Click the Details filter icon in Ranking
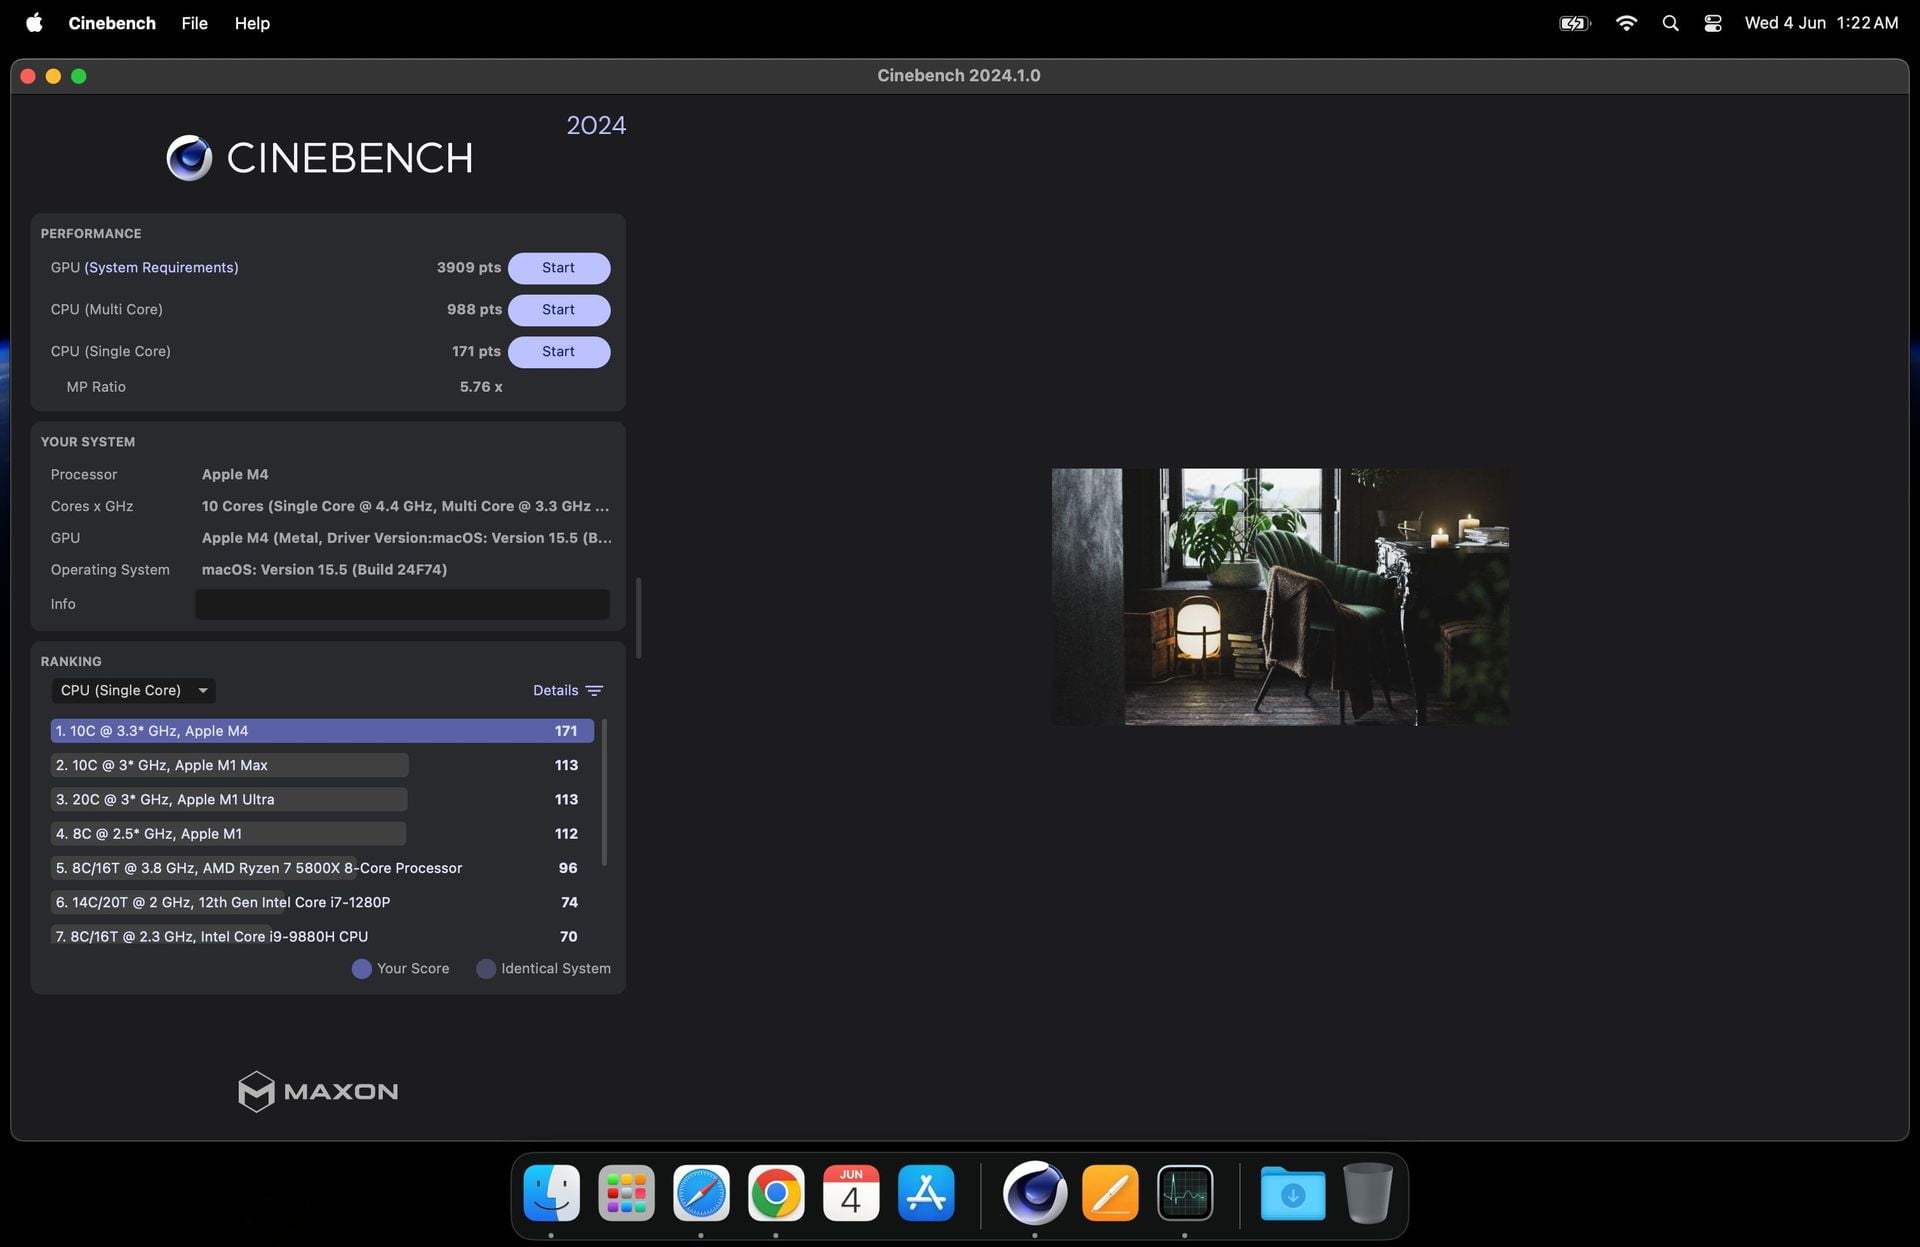This screenshot has width=1920, height=1247. [x=594, y=691]
